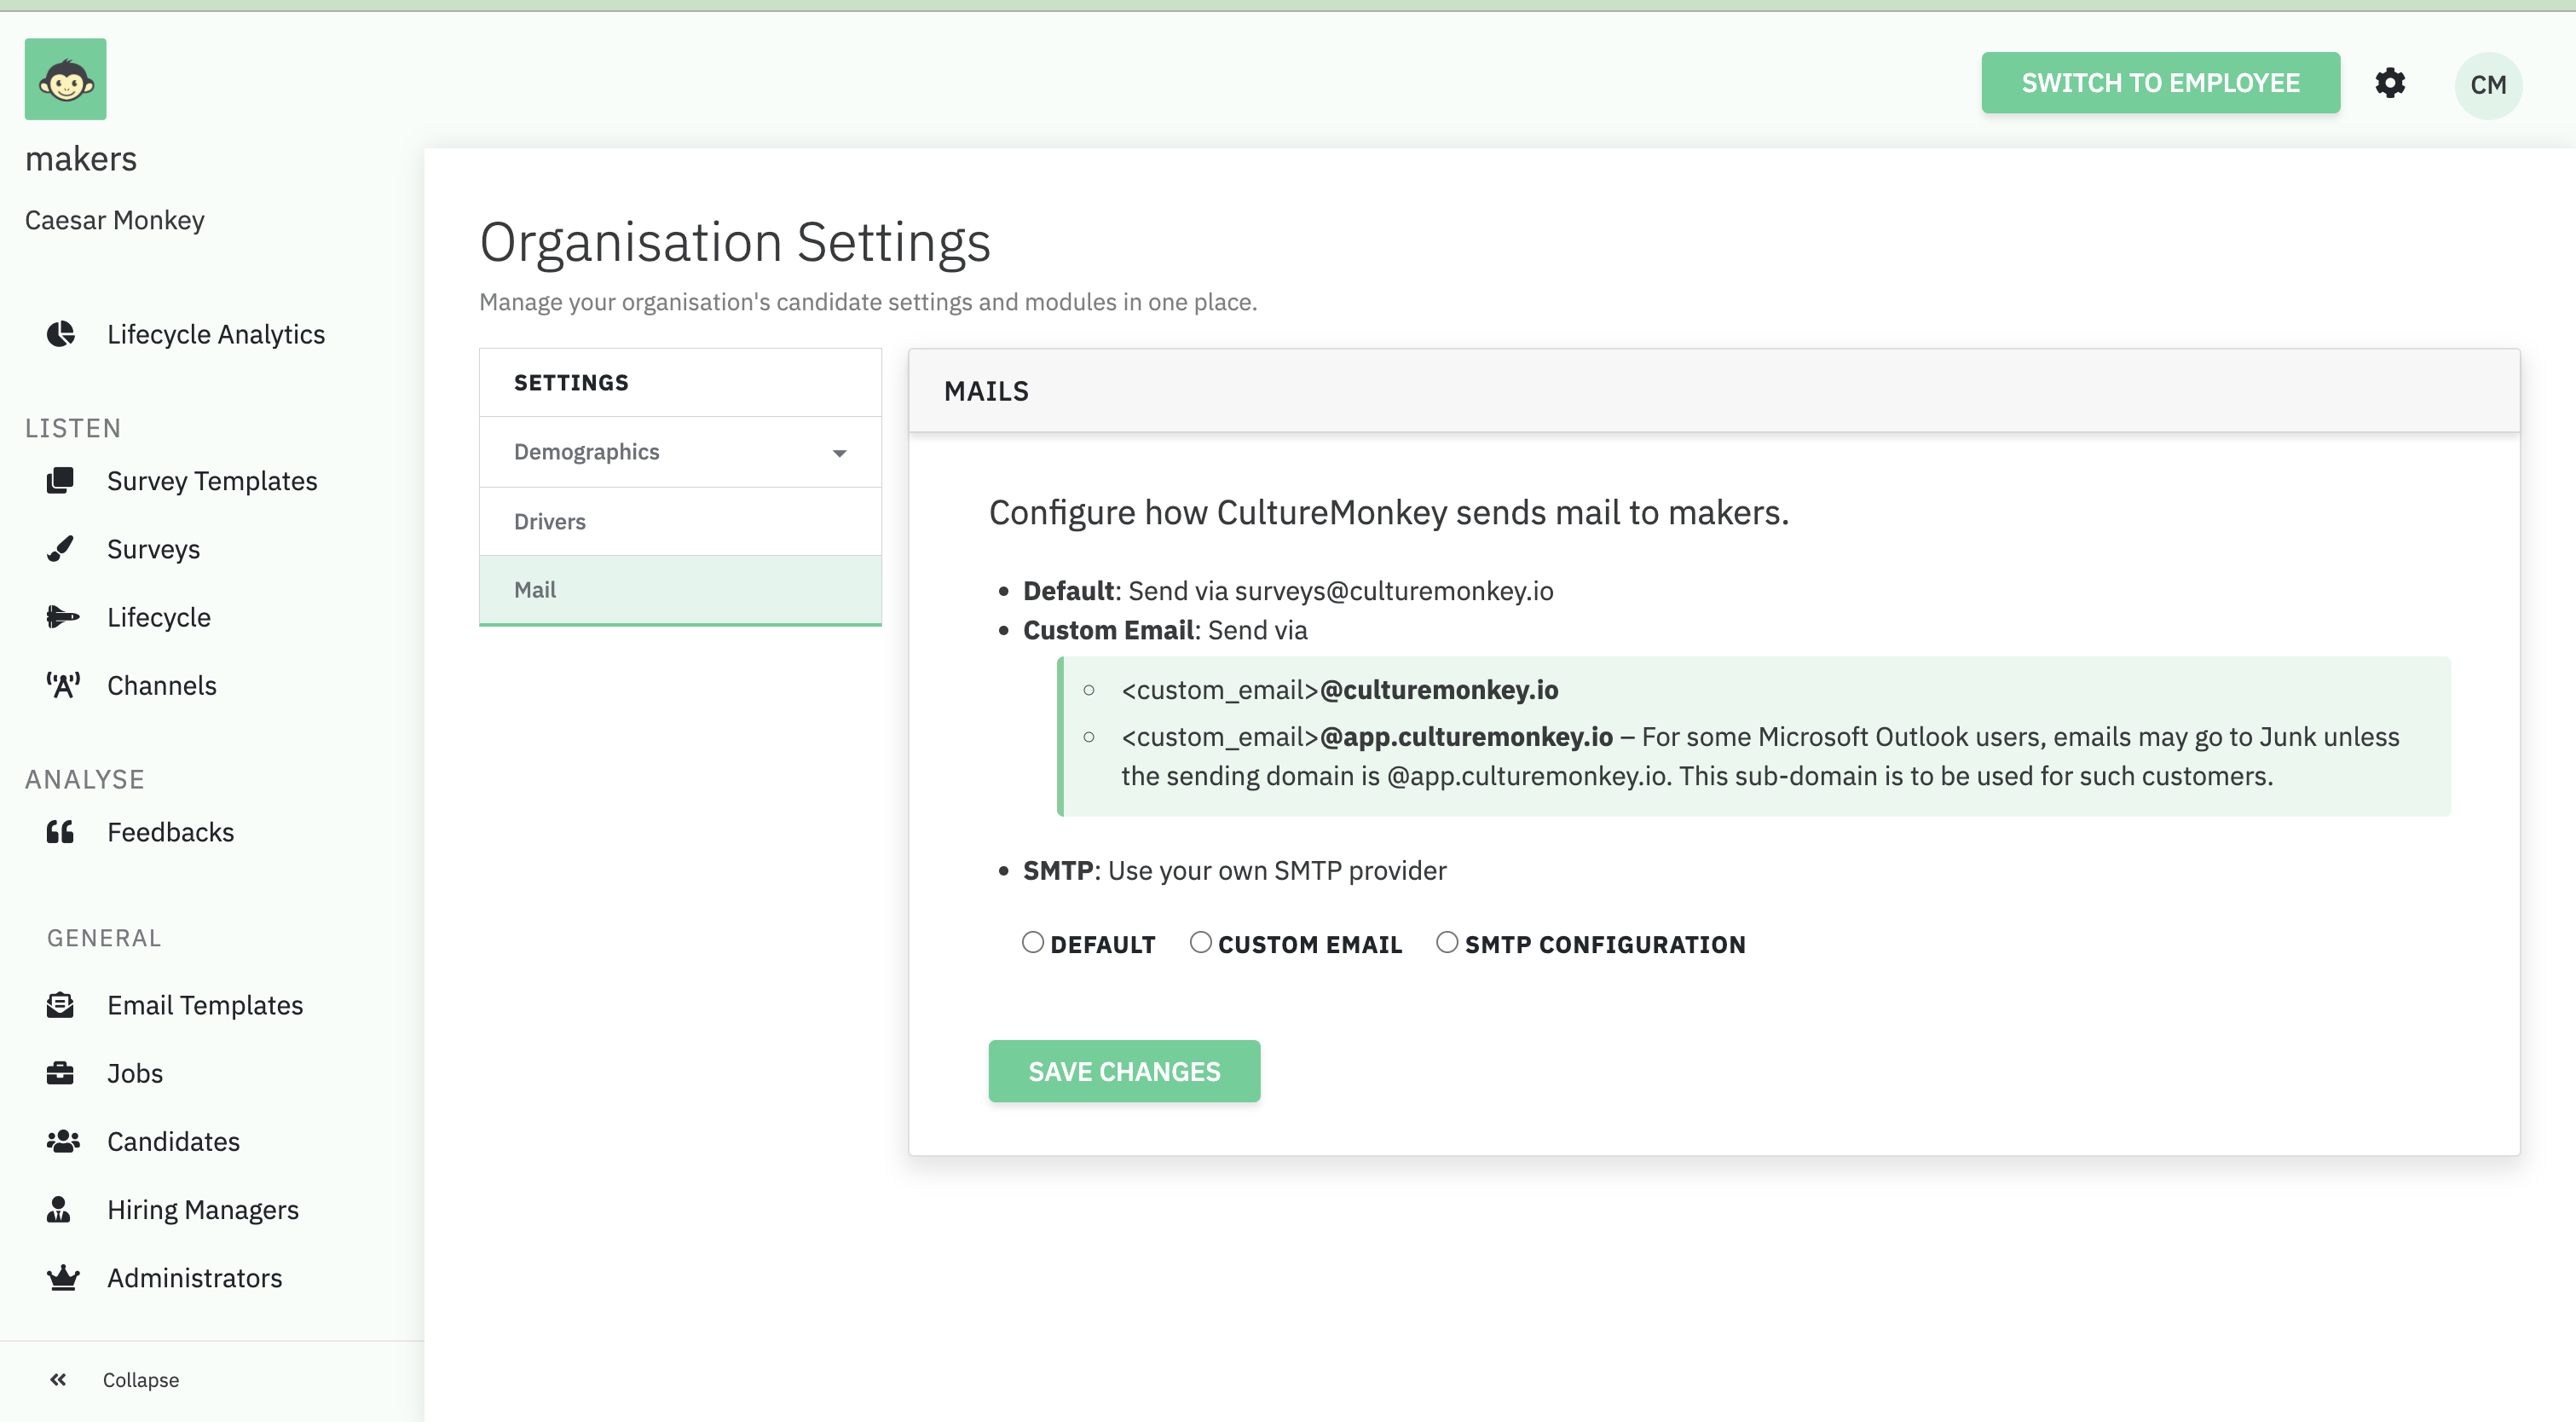Click the 'SMTP: Use your own SMTP provider' line
The image size is (2576, 1422).
point(1234,871)
